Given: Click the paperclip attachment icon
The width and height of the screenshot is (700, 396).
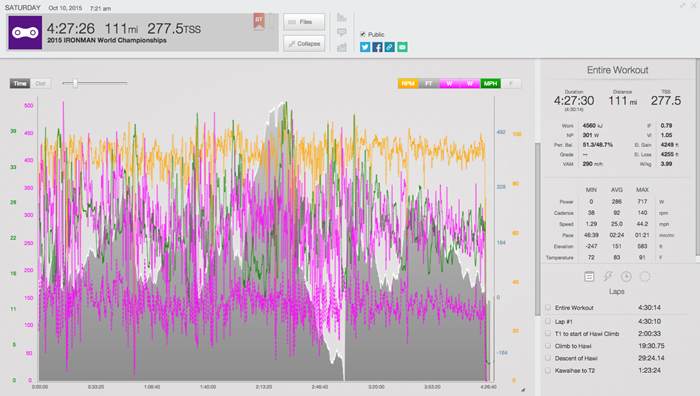Looking at the screenshot, I should coord(271,21).
